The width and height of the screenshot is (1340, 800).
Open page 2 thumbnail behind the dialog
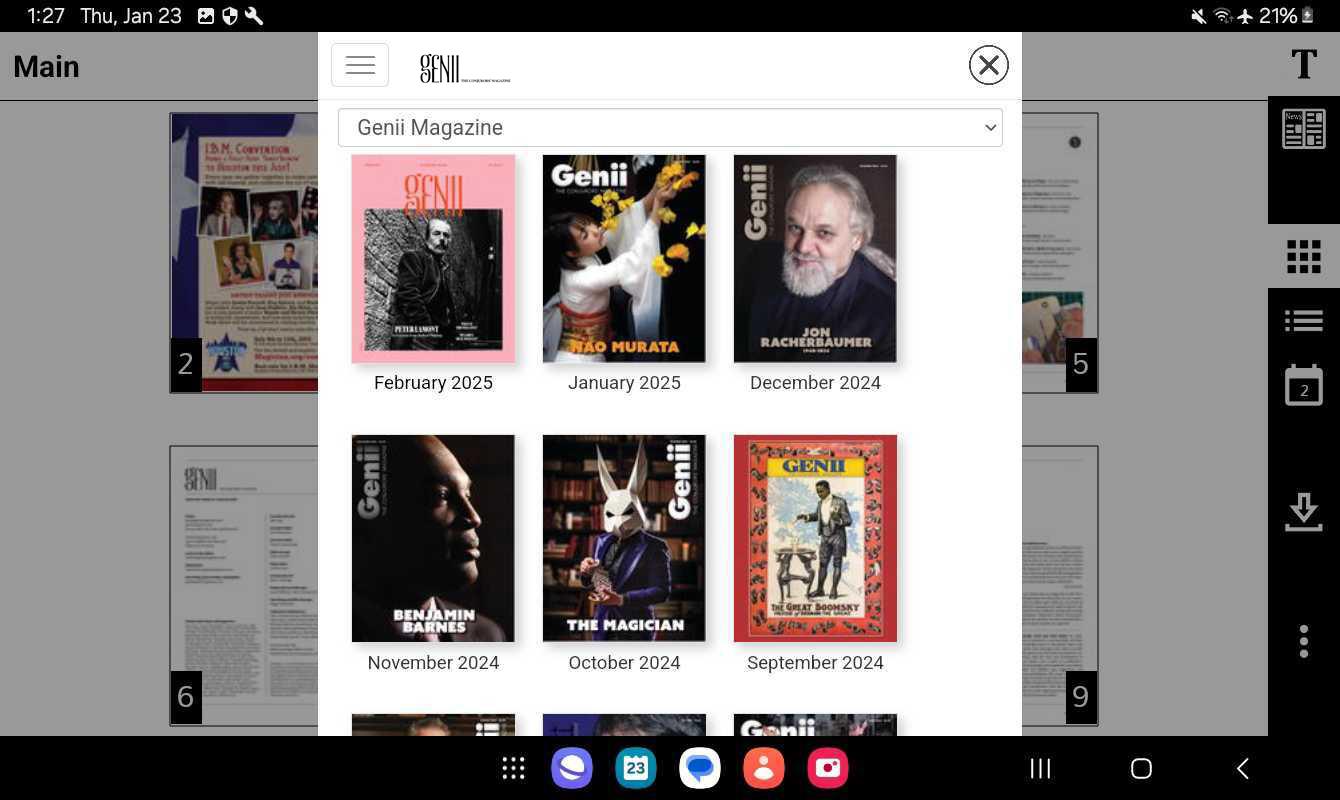244,252
